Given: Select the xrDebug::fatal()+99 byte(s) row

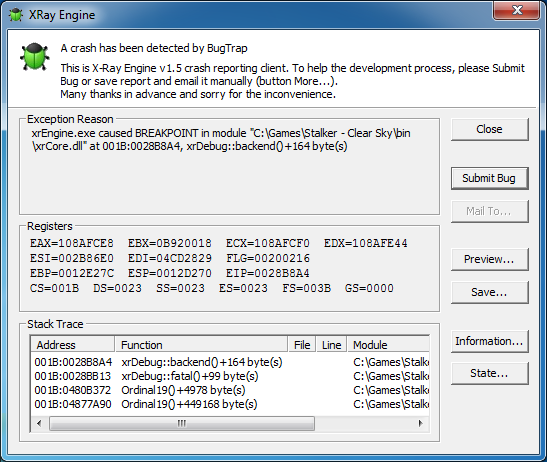Looking at the screenshot, I should 230,376.
